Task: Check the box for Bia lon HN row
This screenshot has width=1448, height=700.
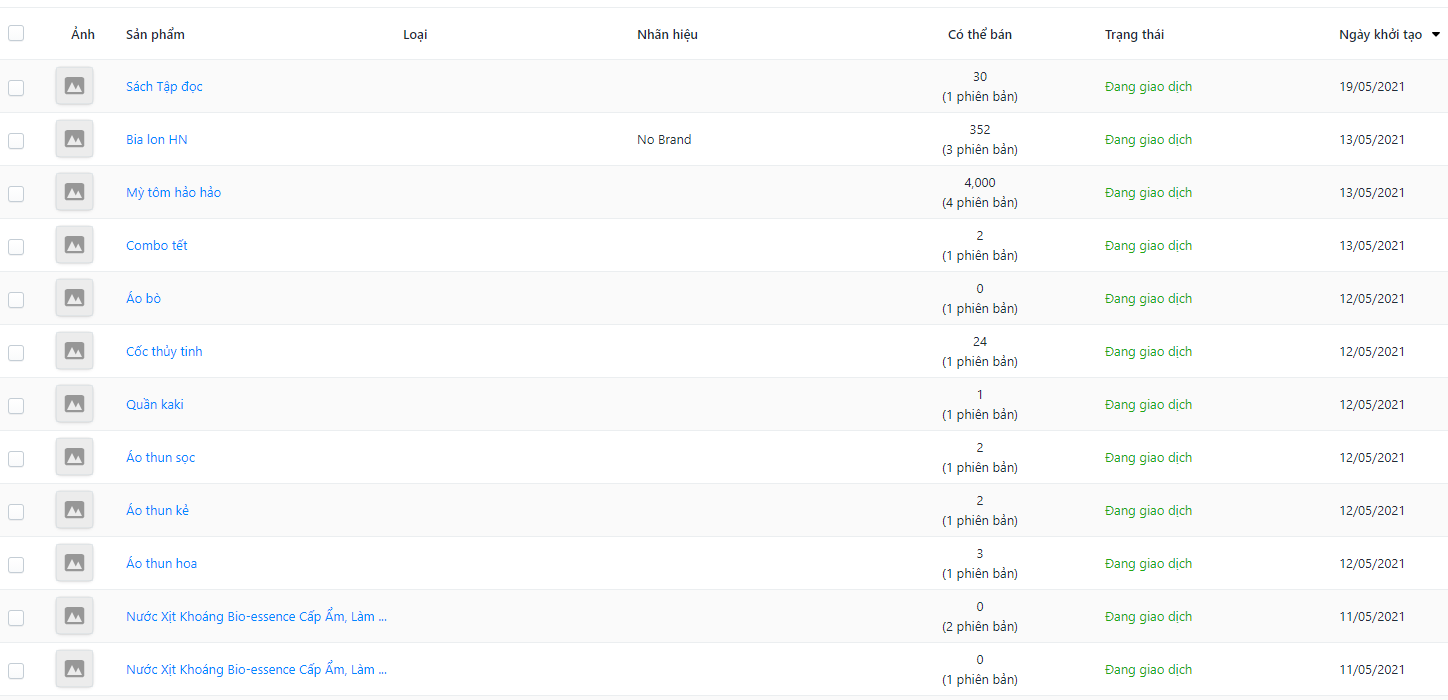Action: [16, 141]
